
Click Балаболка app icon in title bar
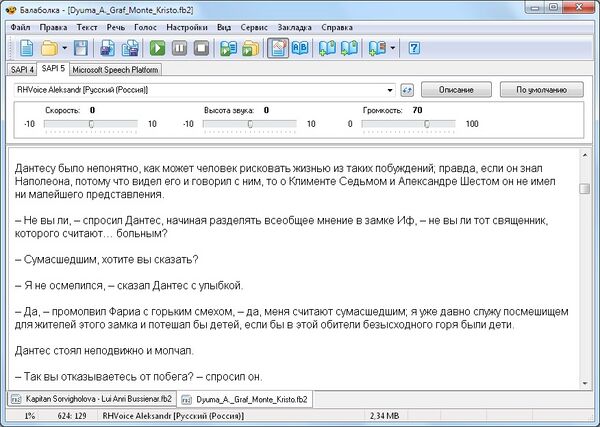point(11,10)
